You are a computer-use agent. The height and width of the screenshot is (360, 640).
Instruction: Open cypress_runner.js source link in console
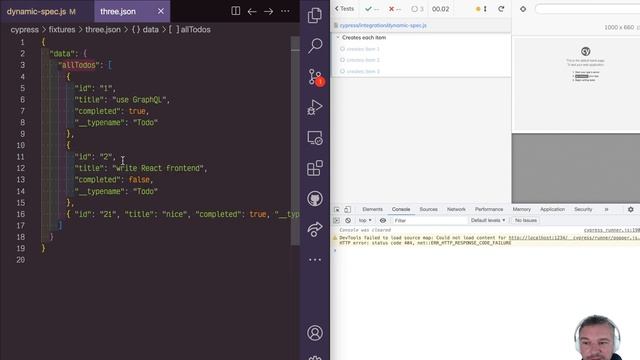tap(611, 230)
